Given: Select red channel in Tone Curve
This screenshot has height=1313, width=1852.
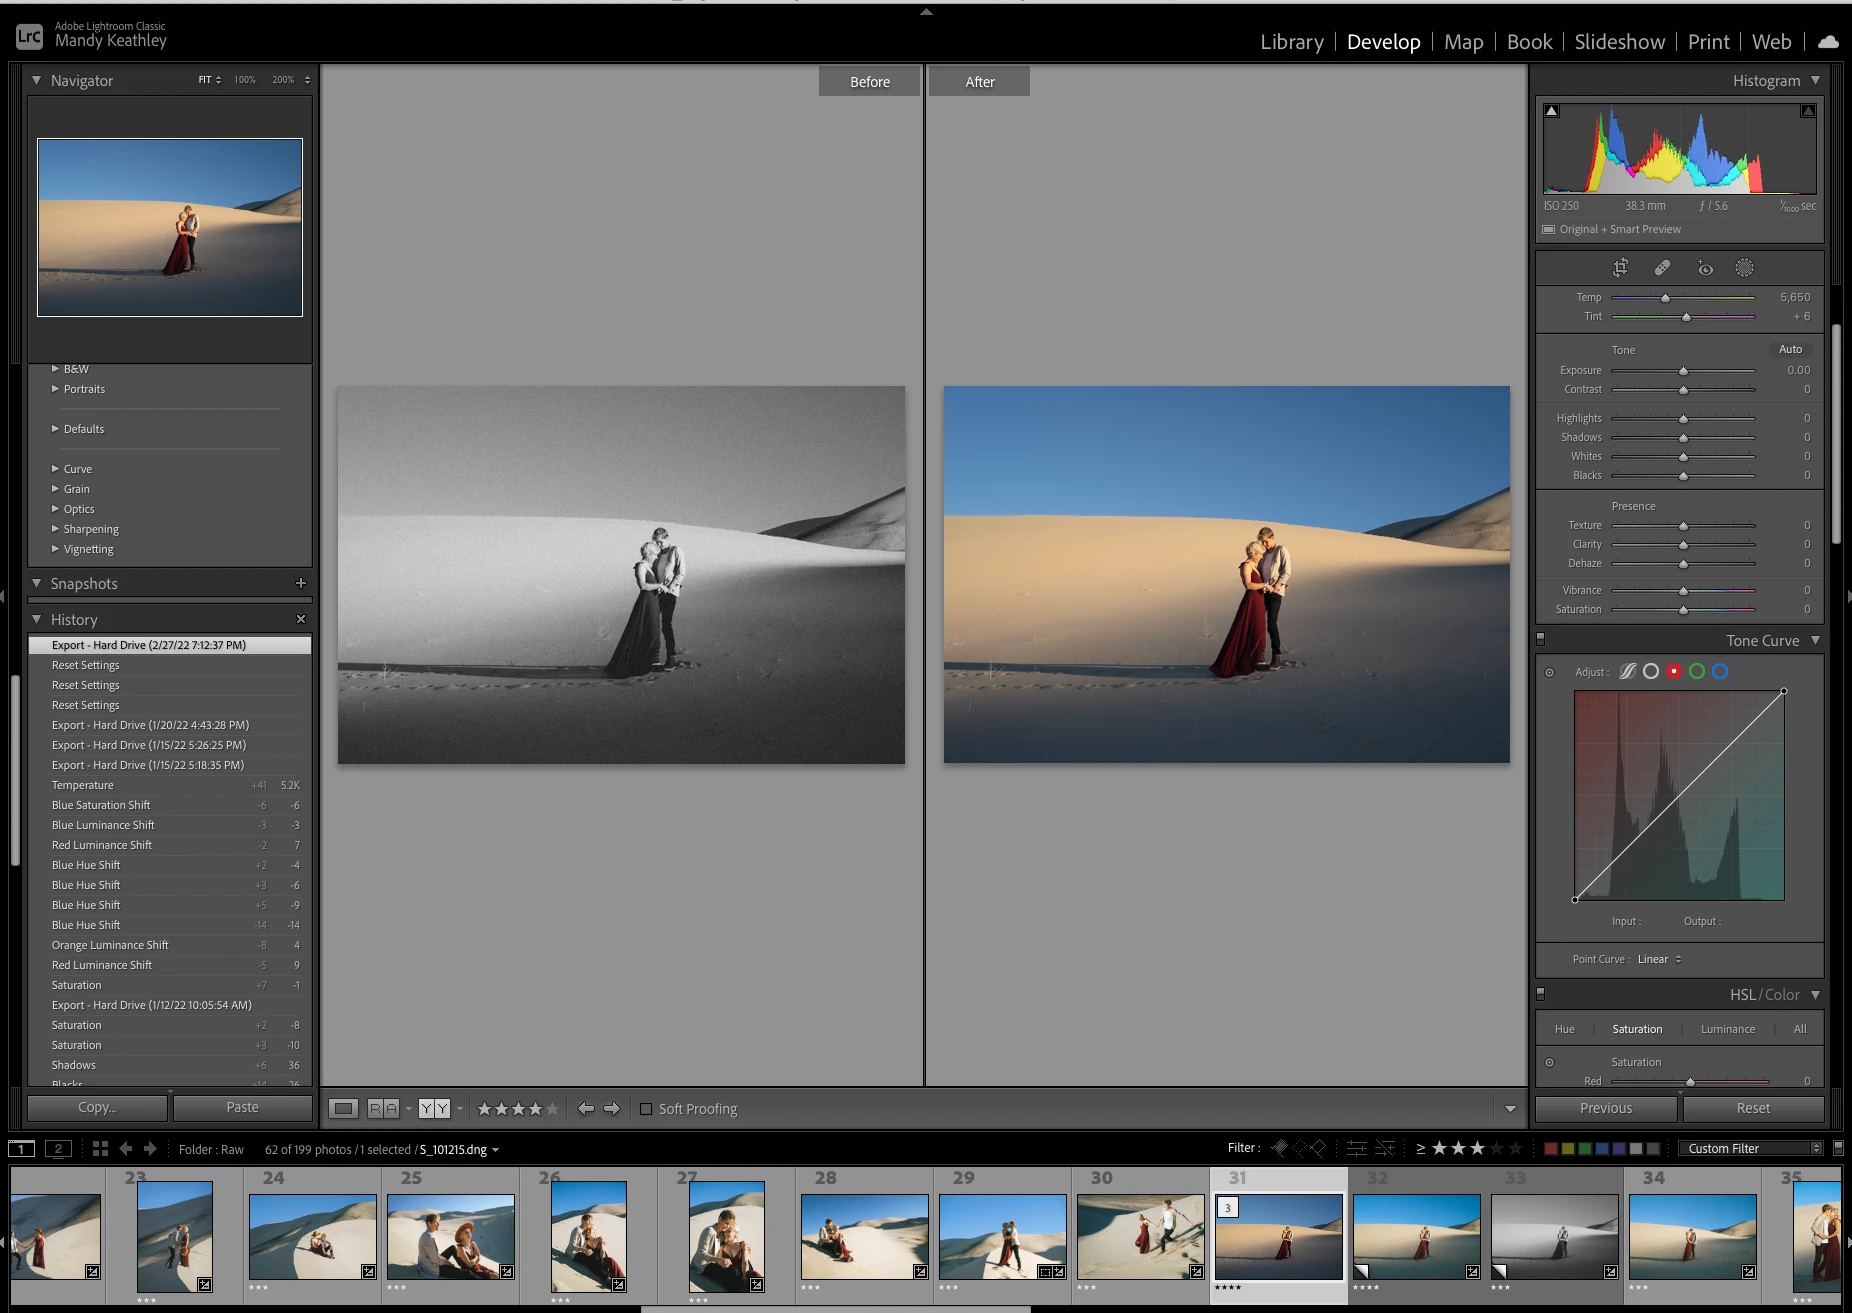Looking at the screenshot, I should tap(1674, 671).
